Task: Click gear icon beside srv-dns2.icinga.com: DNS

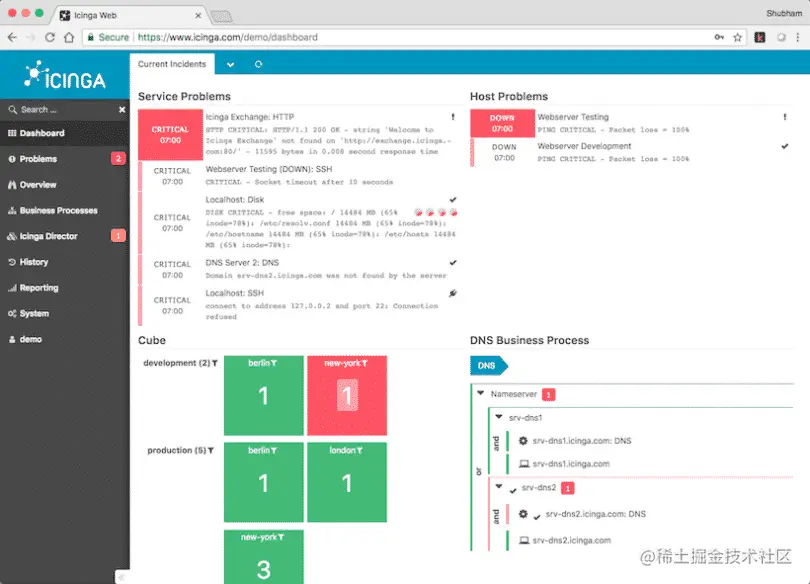Action: click(523, 514)
